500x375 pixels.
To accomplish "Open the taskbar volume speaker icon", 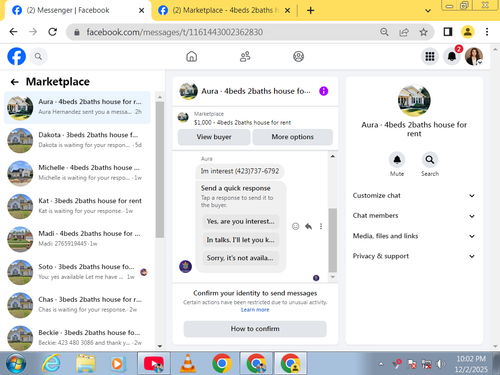I will click(441, 364).
